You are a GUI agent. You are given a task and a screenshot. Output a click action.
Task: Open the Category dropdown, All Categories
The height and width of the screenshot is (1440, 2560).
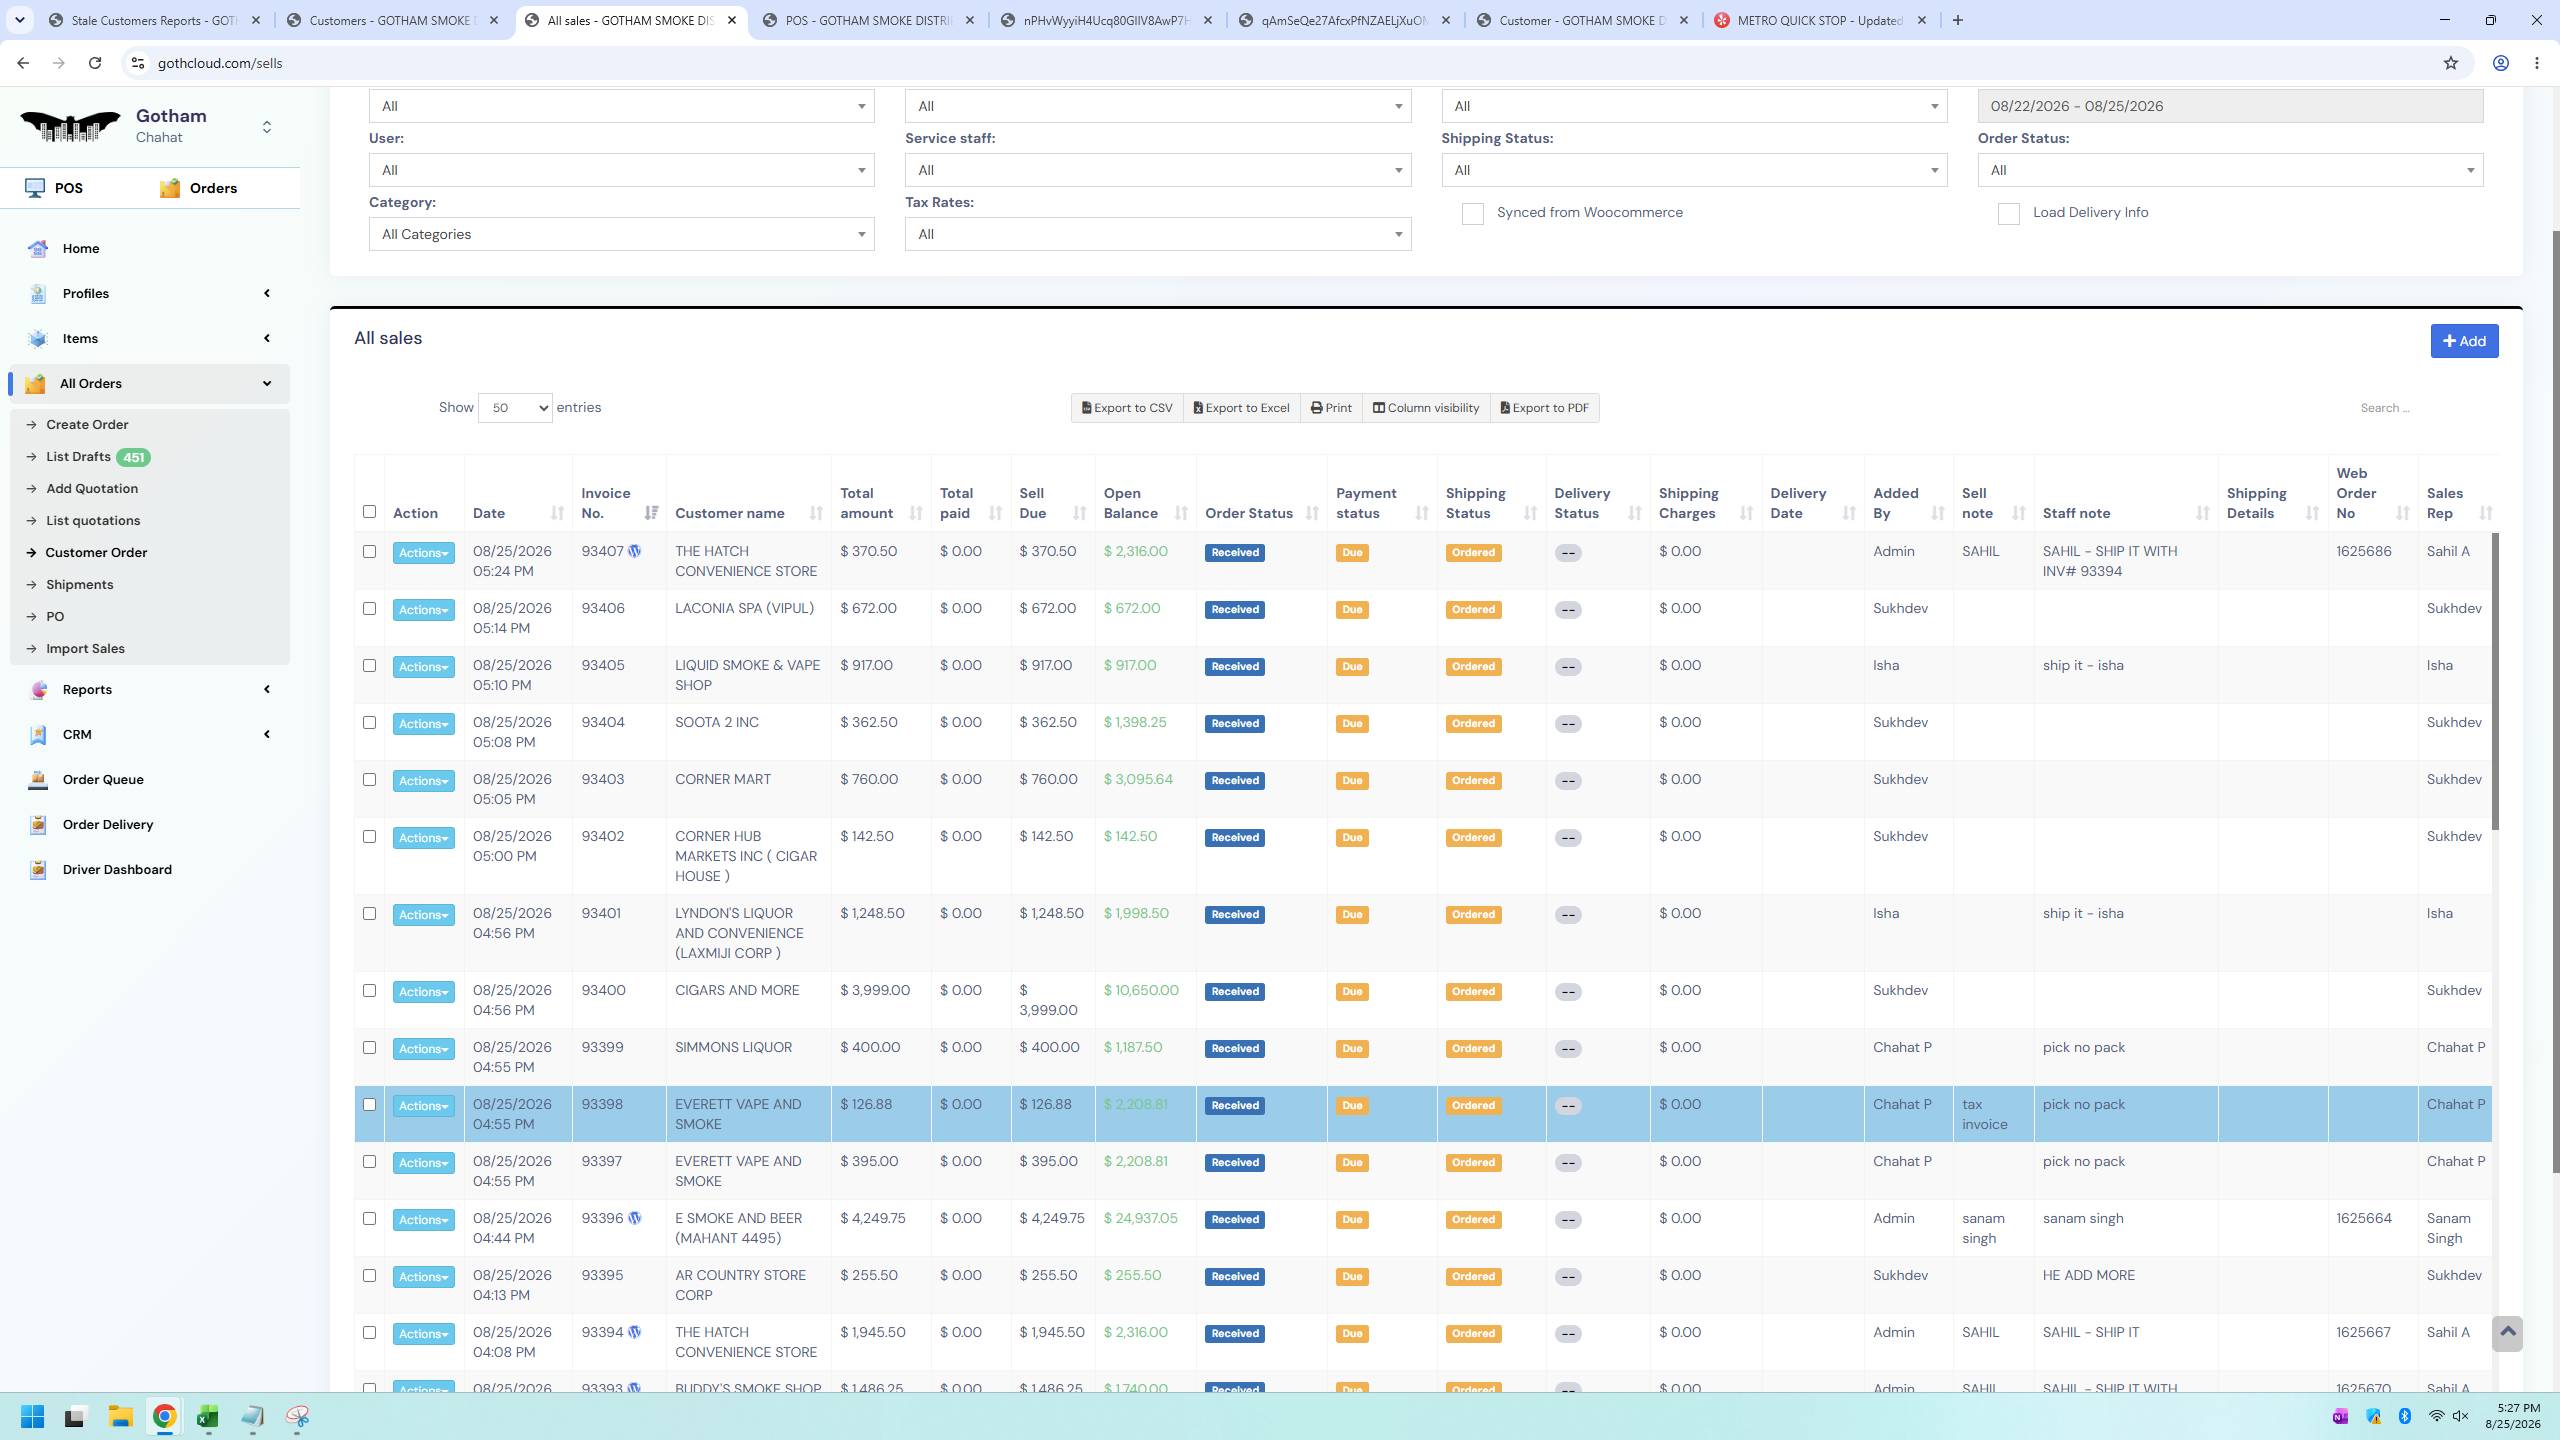coord(621,235)
